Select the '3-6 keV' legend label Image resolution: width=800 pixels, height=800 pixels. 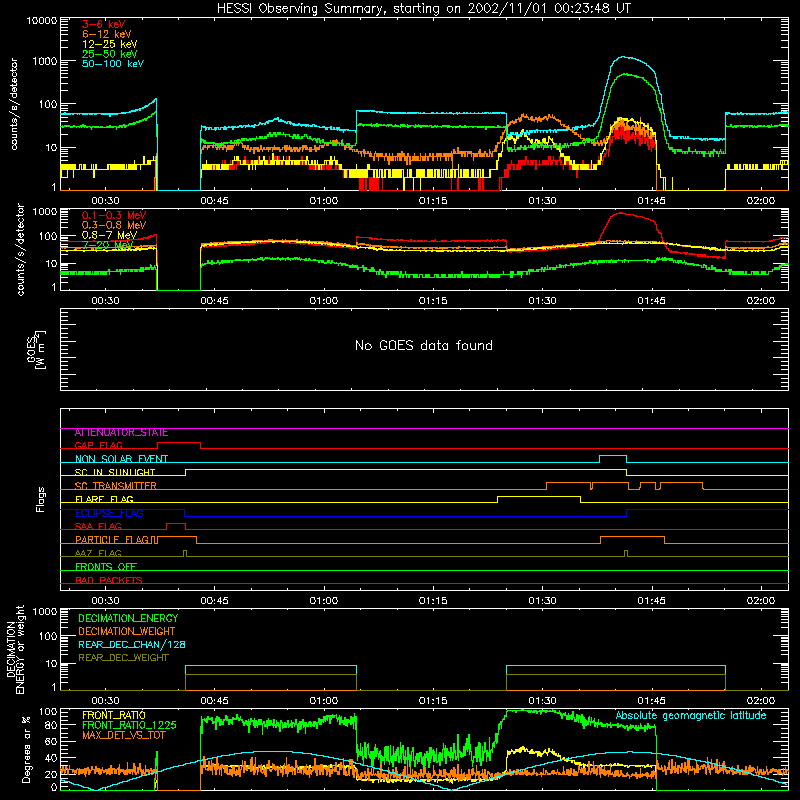(x=104, y=24)
